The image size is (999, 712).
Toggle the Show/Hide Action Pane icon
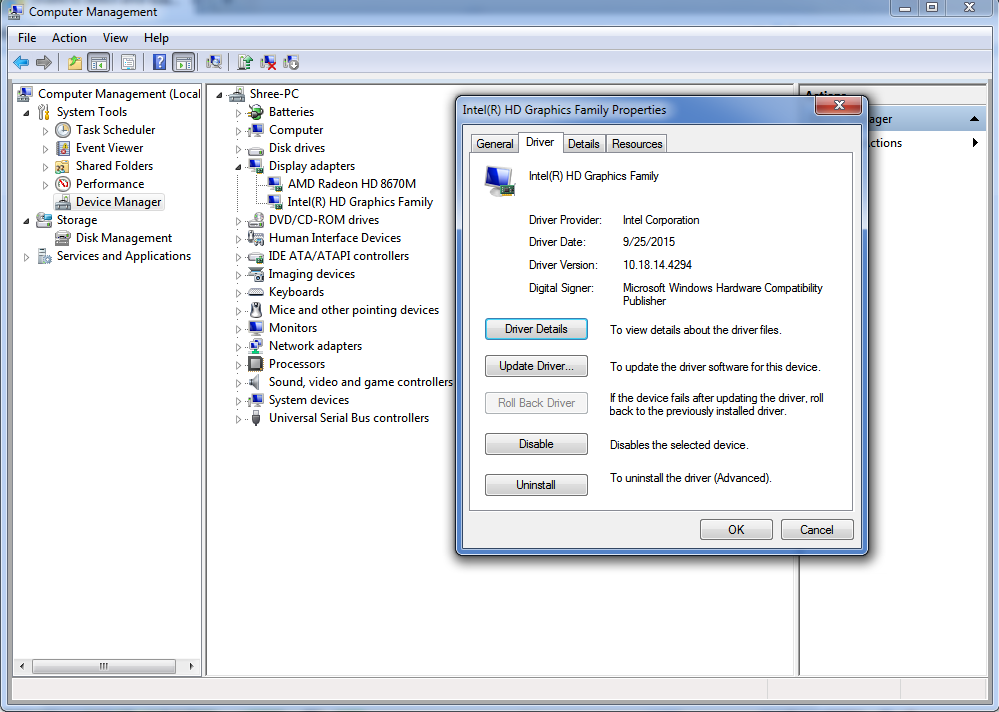tap(183, 62)
